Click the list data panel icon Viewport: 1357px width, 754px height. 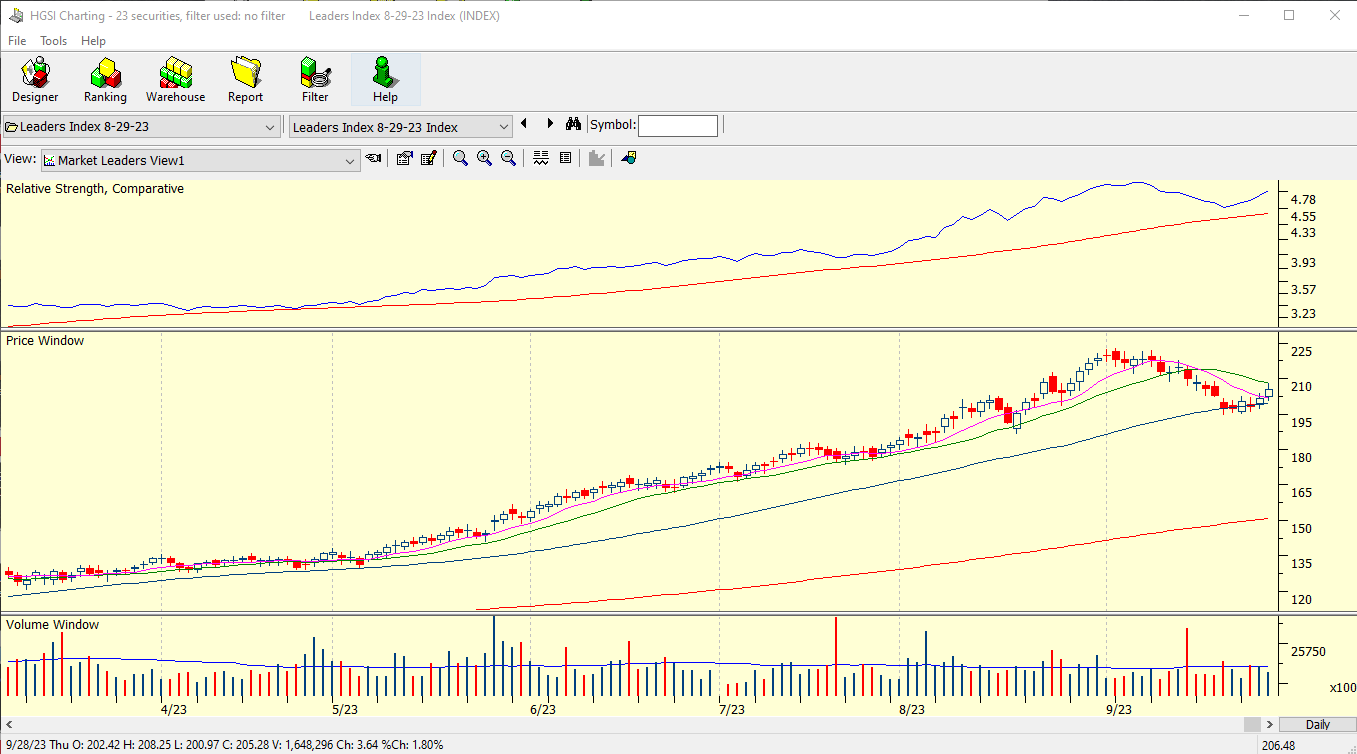[565, 158]
